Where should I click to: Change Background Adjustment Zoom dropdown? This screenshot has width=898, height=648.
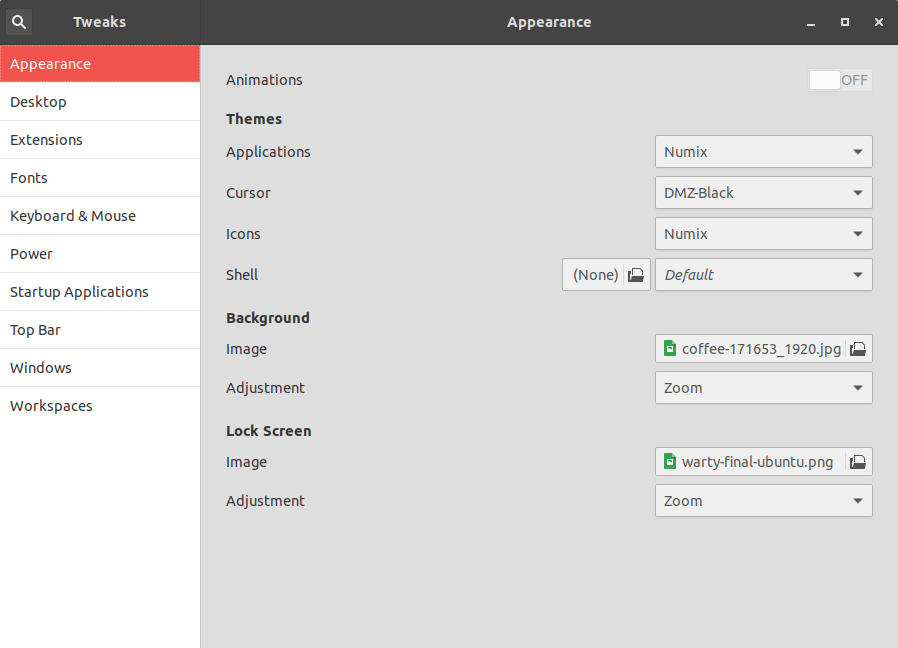763,388
